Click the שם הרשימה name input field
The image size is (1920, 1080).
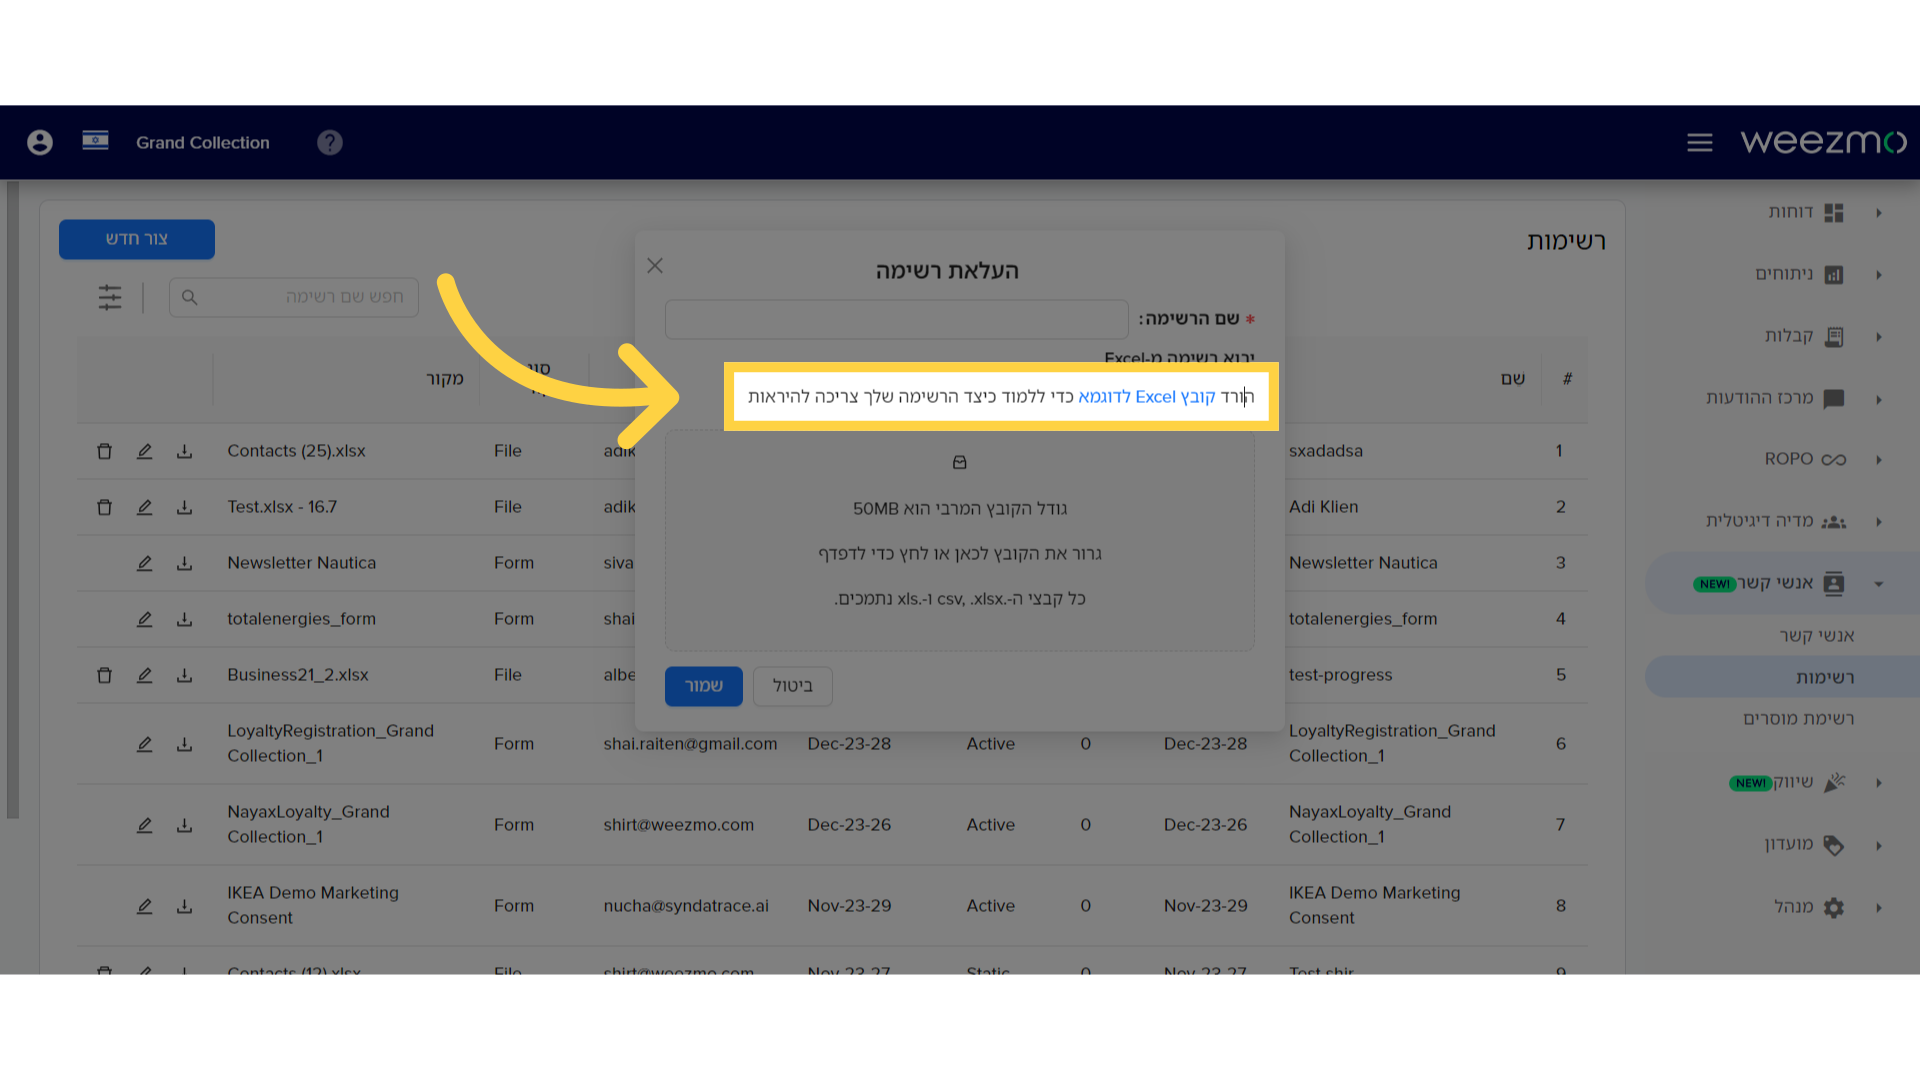click(x=897, y=319)
